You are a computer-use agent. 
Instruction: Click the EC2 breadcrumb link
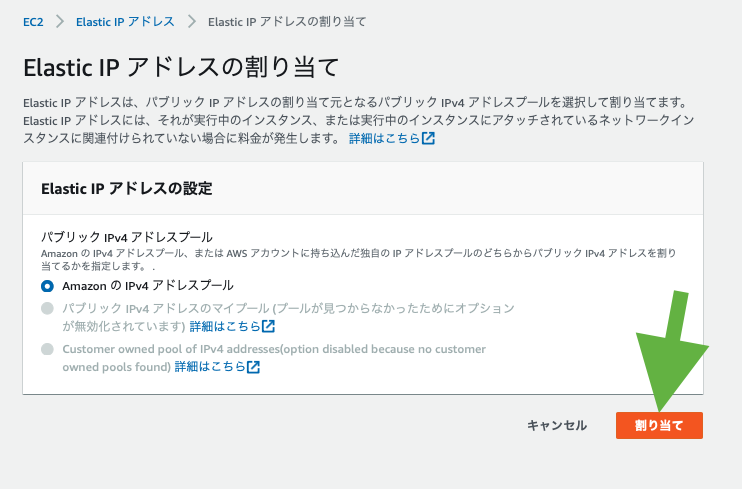(x=33, y=21)
